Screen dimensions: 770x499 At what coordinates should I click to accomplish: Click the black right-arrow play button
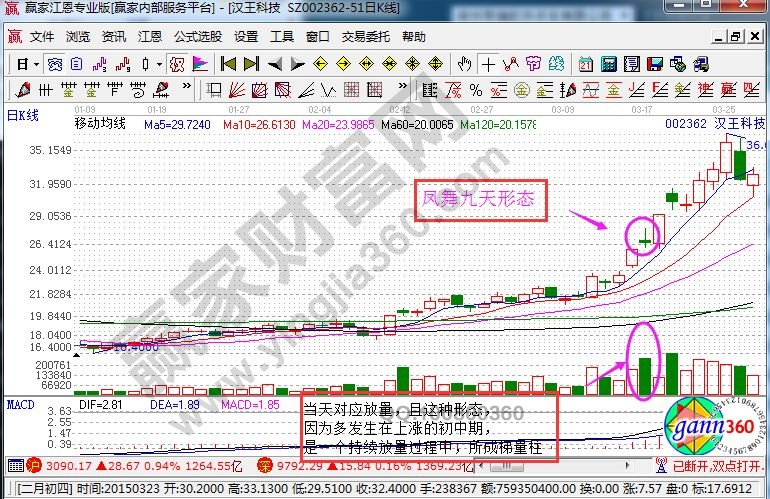[x=298, y=63]
